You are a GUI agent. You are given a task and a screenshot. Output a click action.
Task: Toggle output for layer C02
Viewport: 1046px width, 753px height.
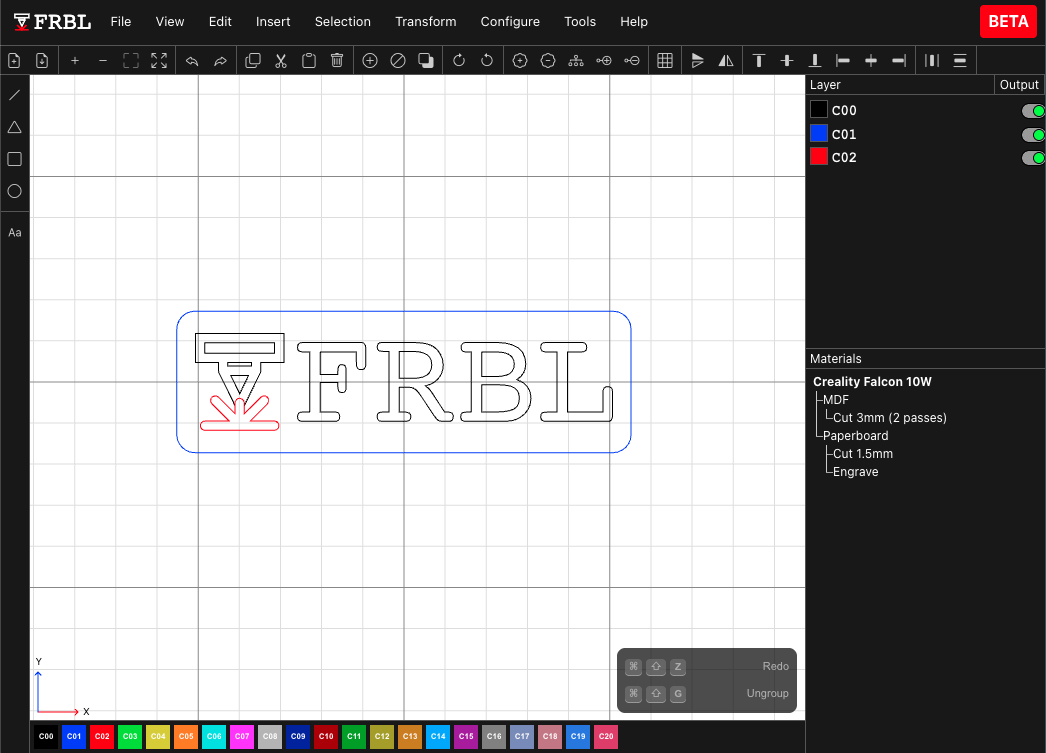[x=1033, y=157]
